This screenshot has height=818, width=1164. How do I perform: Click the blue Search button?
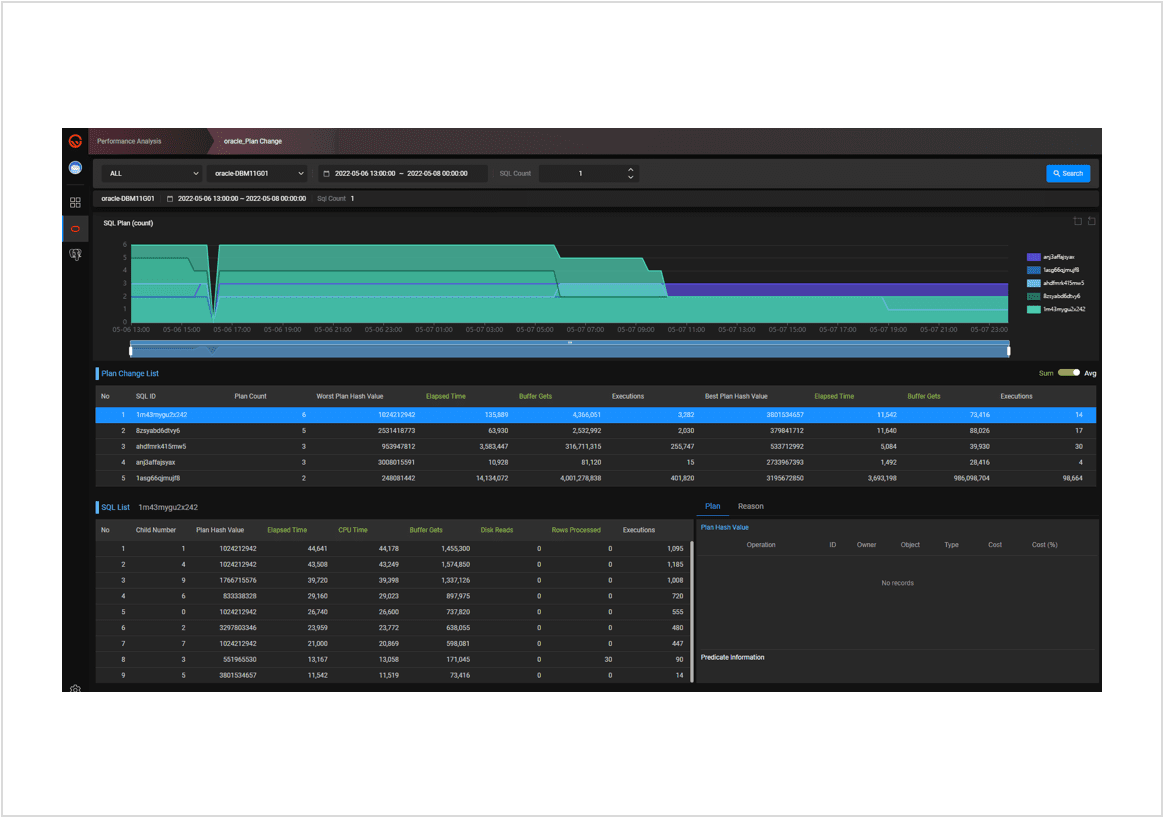1068,173
